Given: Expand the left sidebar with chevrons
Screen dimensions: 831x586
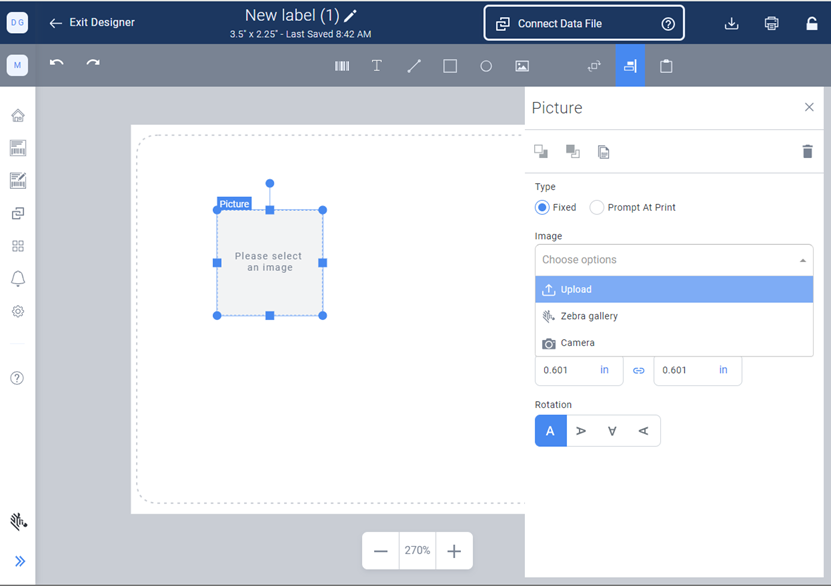Looking at the screenshot, I should point(19,561).
